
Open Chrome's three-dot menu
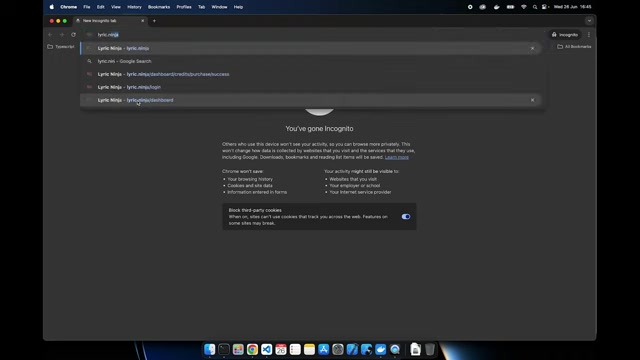click(x=589, y=35)
